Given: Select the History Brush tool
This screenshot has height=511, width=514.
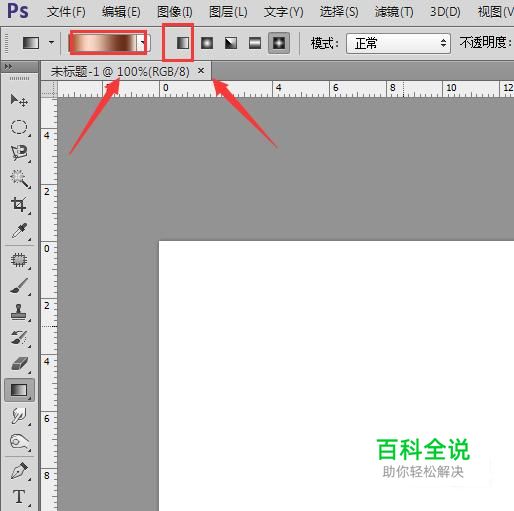Looking at the screenshot, I should (x=19, y=338).
